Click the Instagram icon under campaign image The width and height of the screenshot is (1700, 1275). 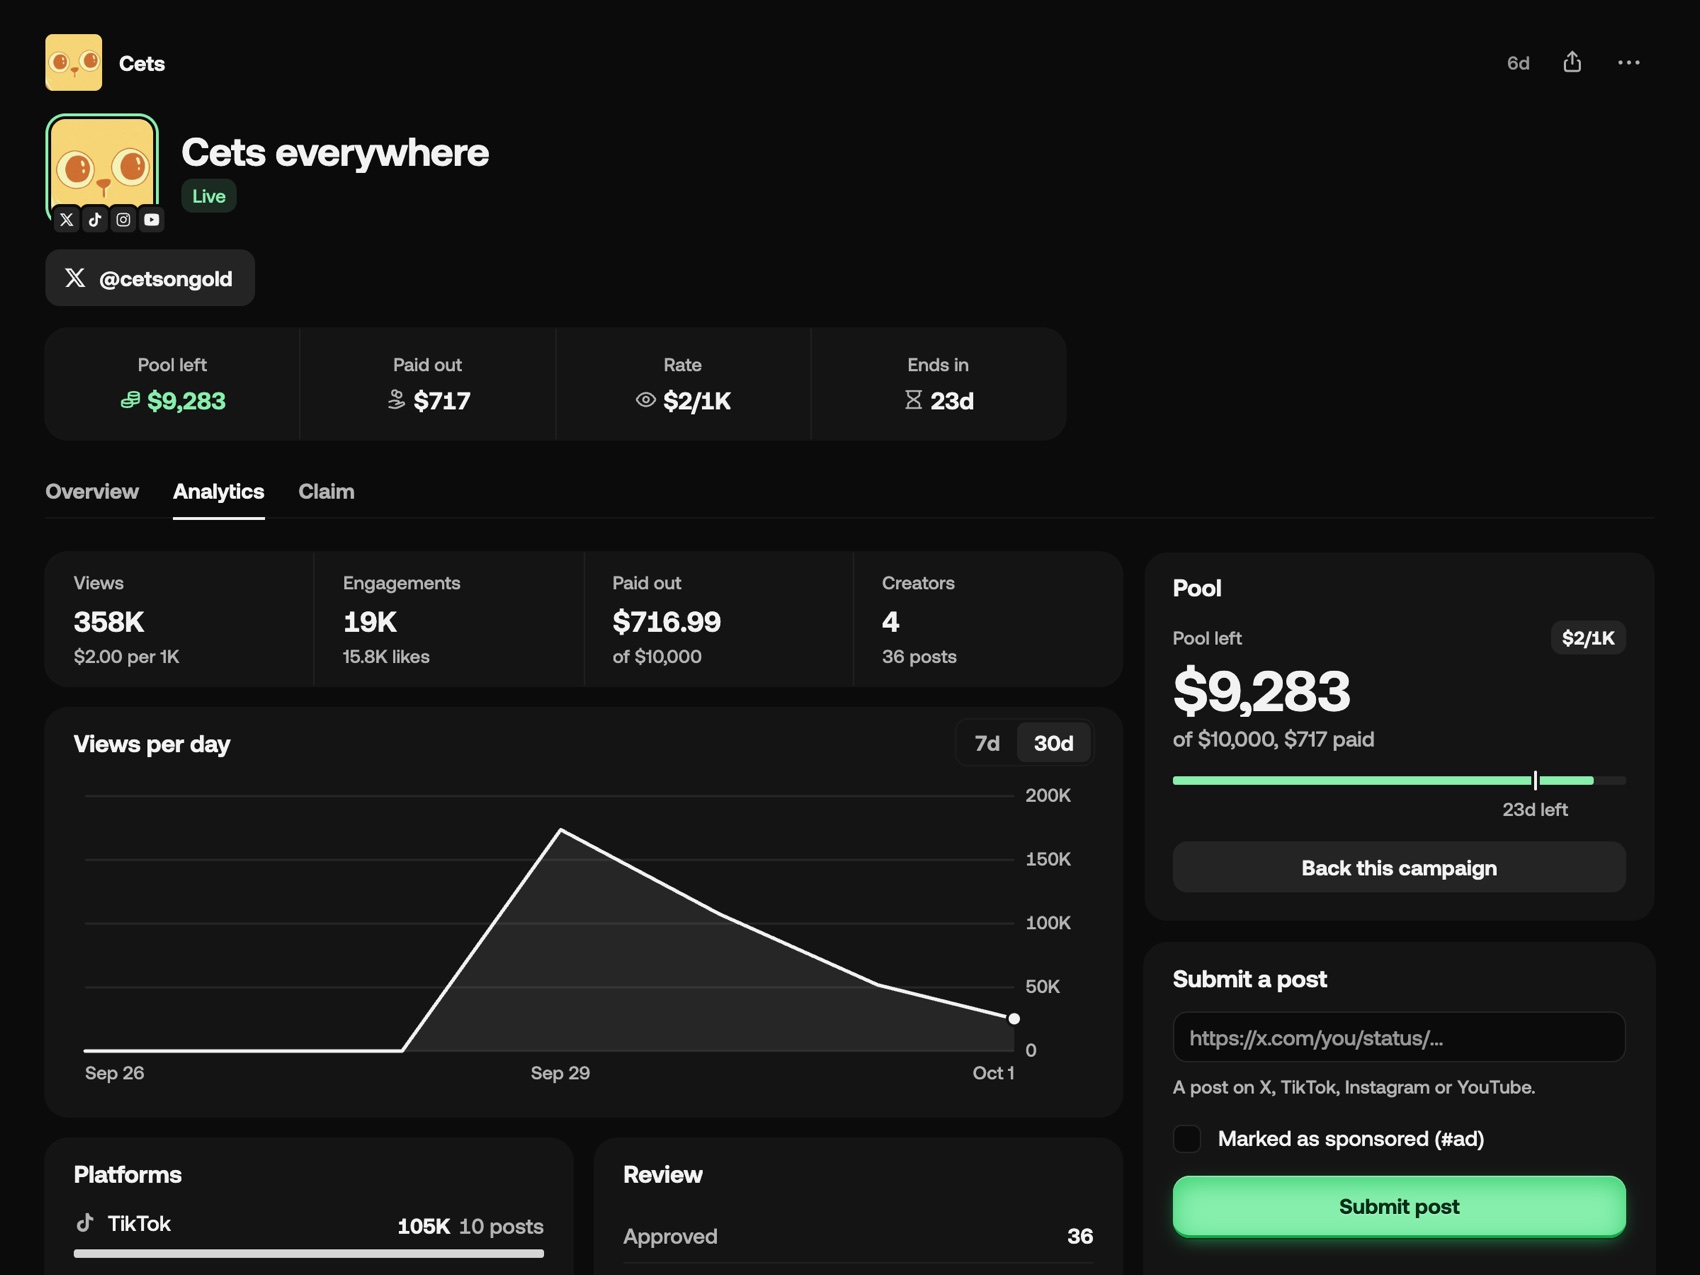[123, 219]
